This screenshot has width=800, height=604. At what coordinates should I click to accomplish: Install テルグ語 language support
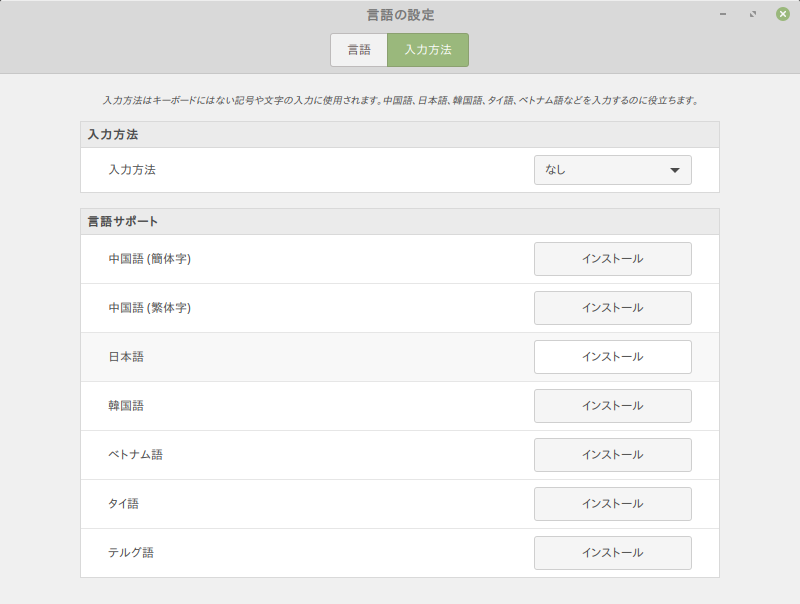tap(612, 553)
